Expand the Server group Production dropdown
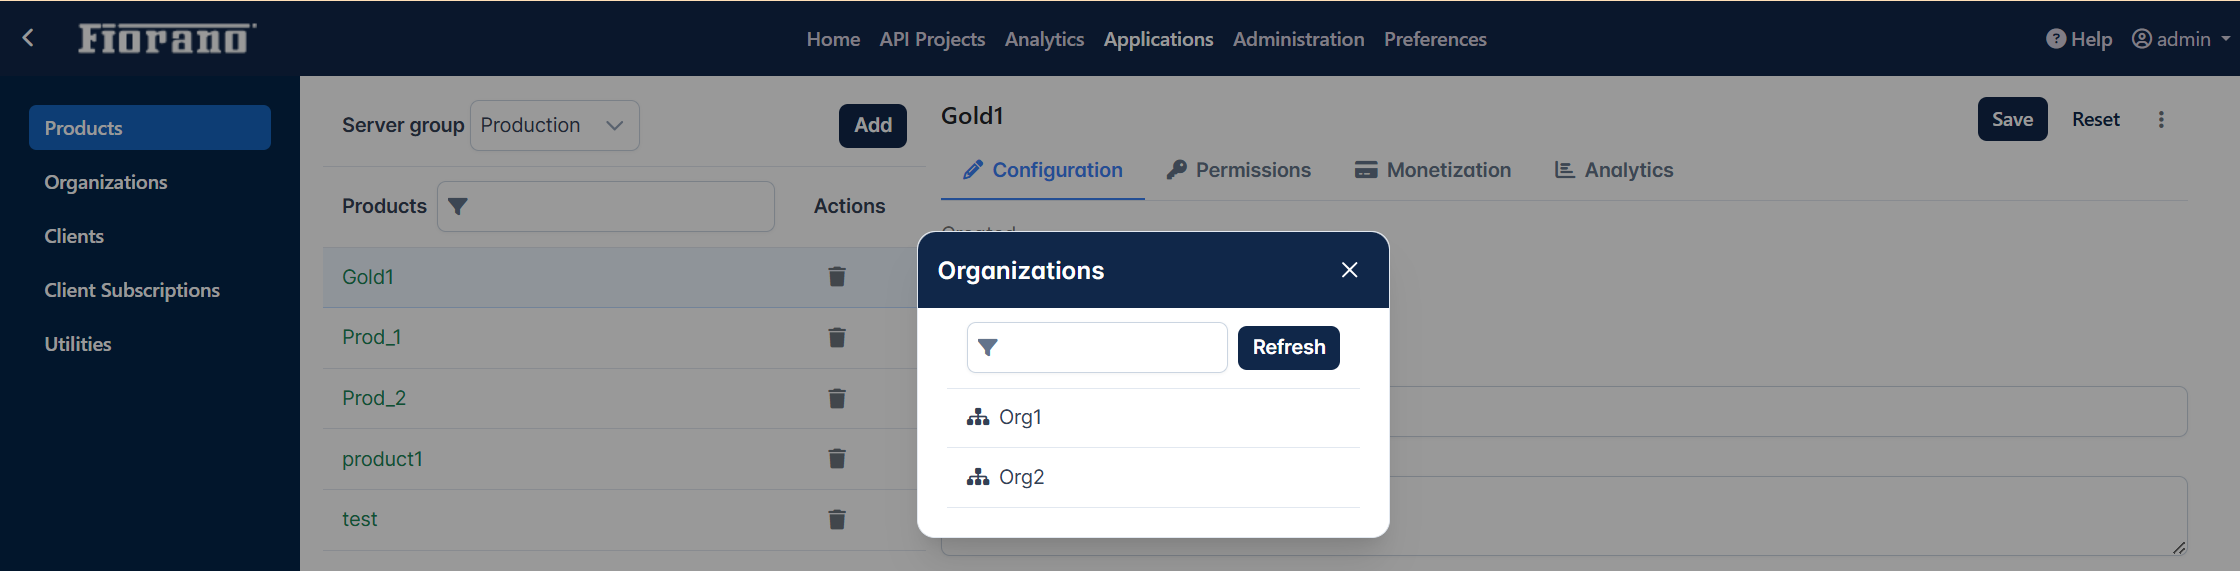The height and width of the screenshot is (571, 2240). click(554, 125)
